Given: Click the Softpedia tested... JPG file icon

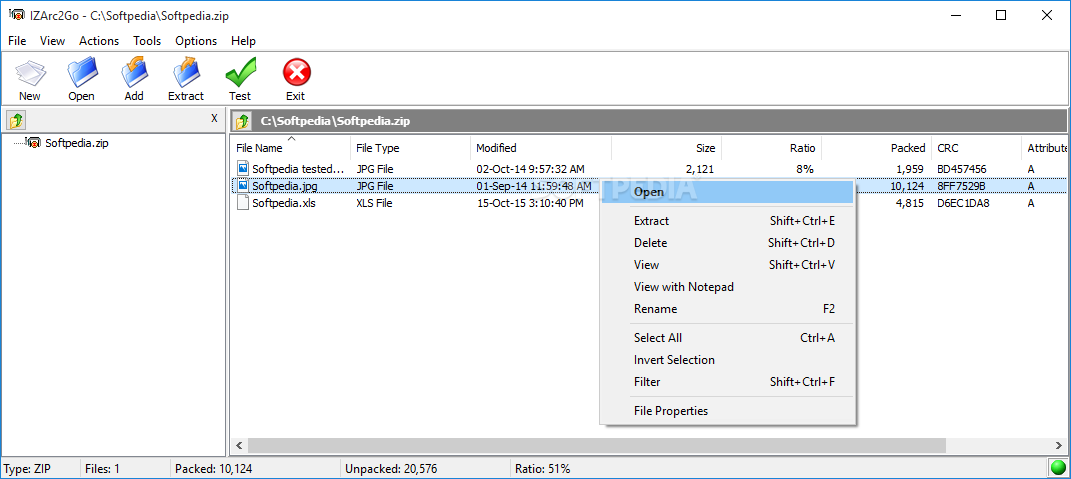Looking at the screenshot, I should click(x=243, y=168).
